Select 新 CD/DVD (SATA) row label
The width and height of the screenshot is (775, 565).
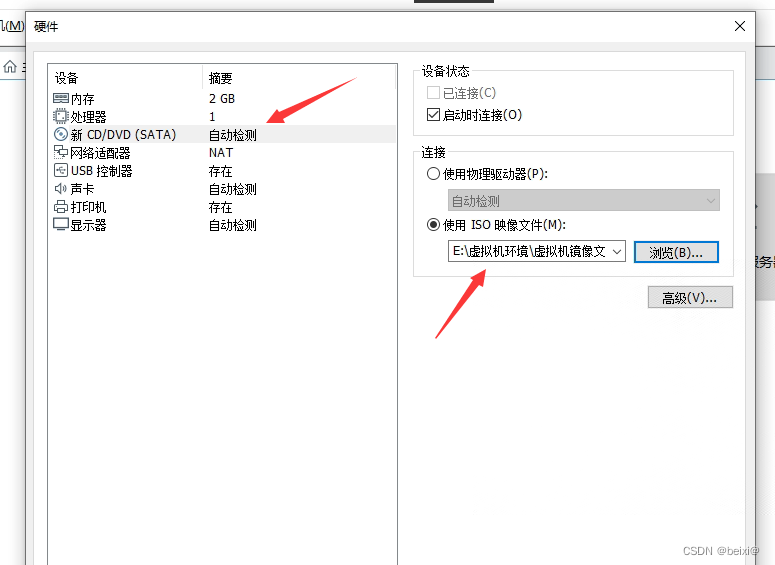tap(123, 135)
